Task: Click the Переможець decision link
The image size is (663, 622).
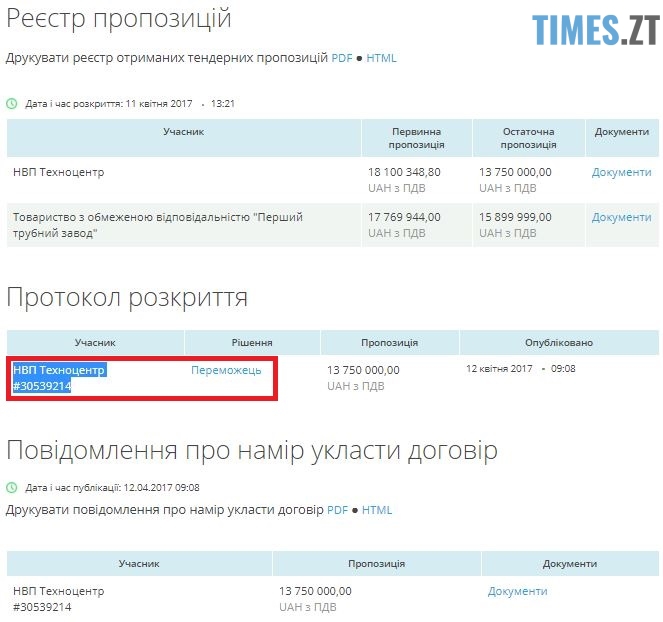Action: coord(226,370)
